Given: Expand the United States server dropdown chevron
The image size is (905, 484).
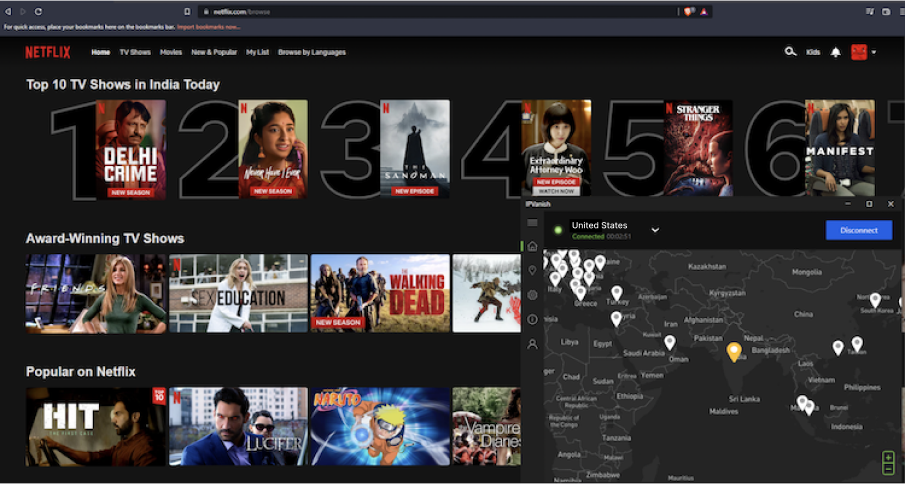Looking at the screenshot, I should click(655, 230).
